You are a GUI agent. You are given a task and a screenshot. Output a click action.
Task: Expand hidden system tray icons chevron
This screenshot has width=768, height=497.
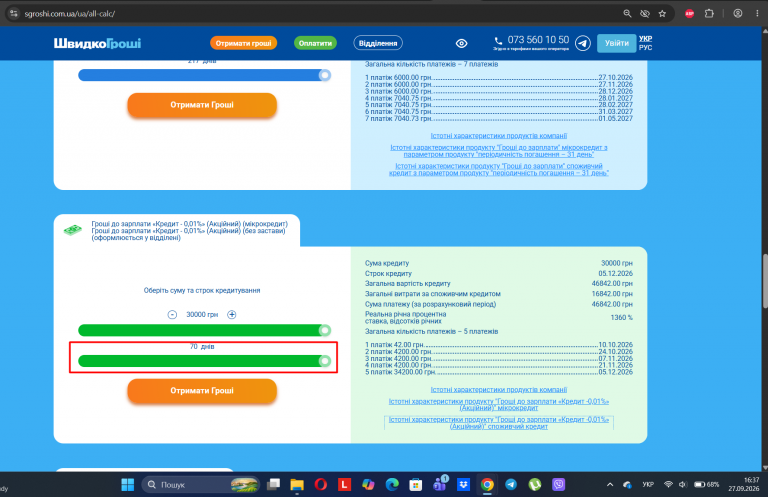(610, 485)
